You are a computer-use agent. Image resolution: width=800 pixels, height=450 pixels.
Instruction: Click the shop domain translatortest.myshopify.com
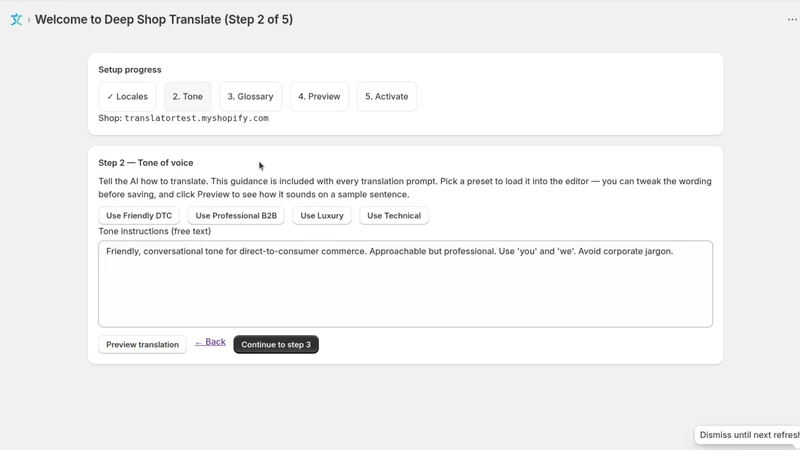(196, 118)
